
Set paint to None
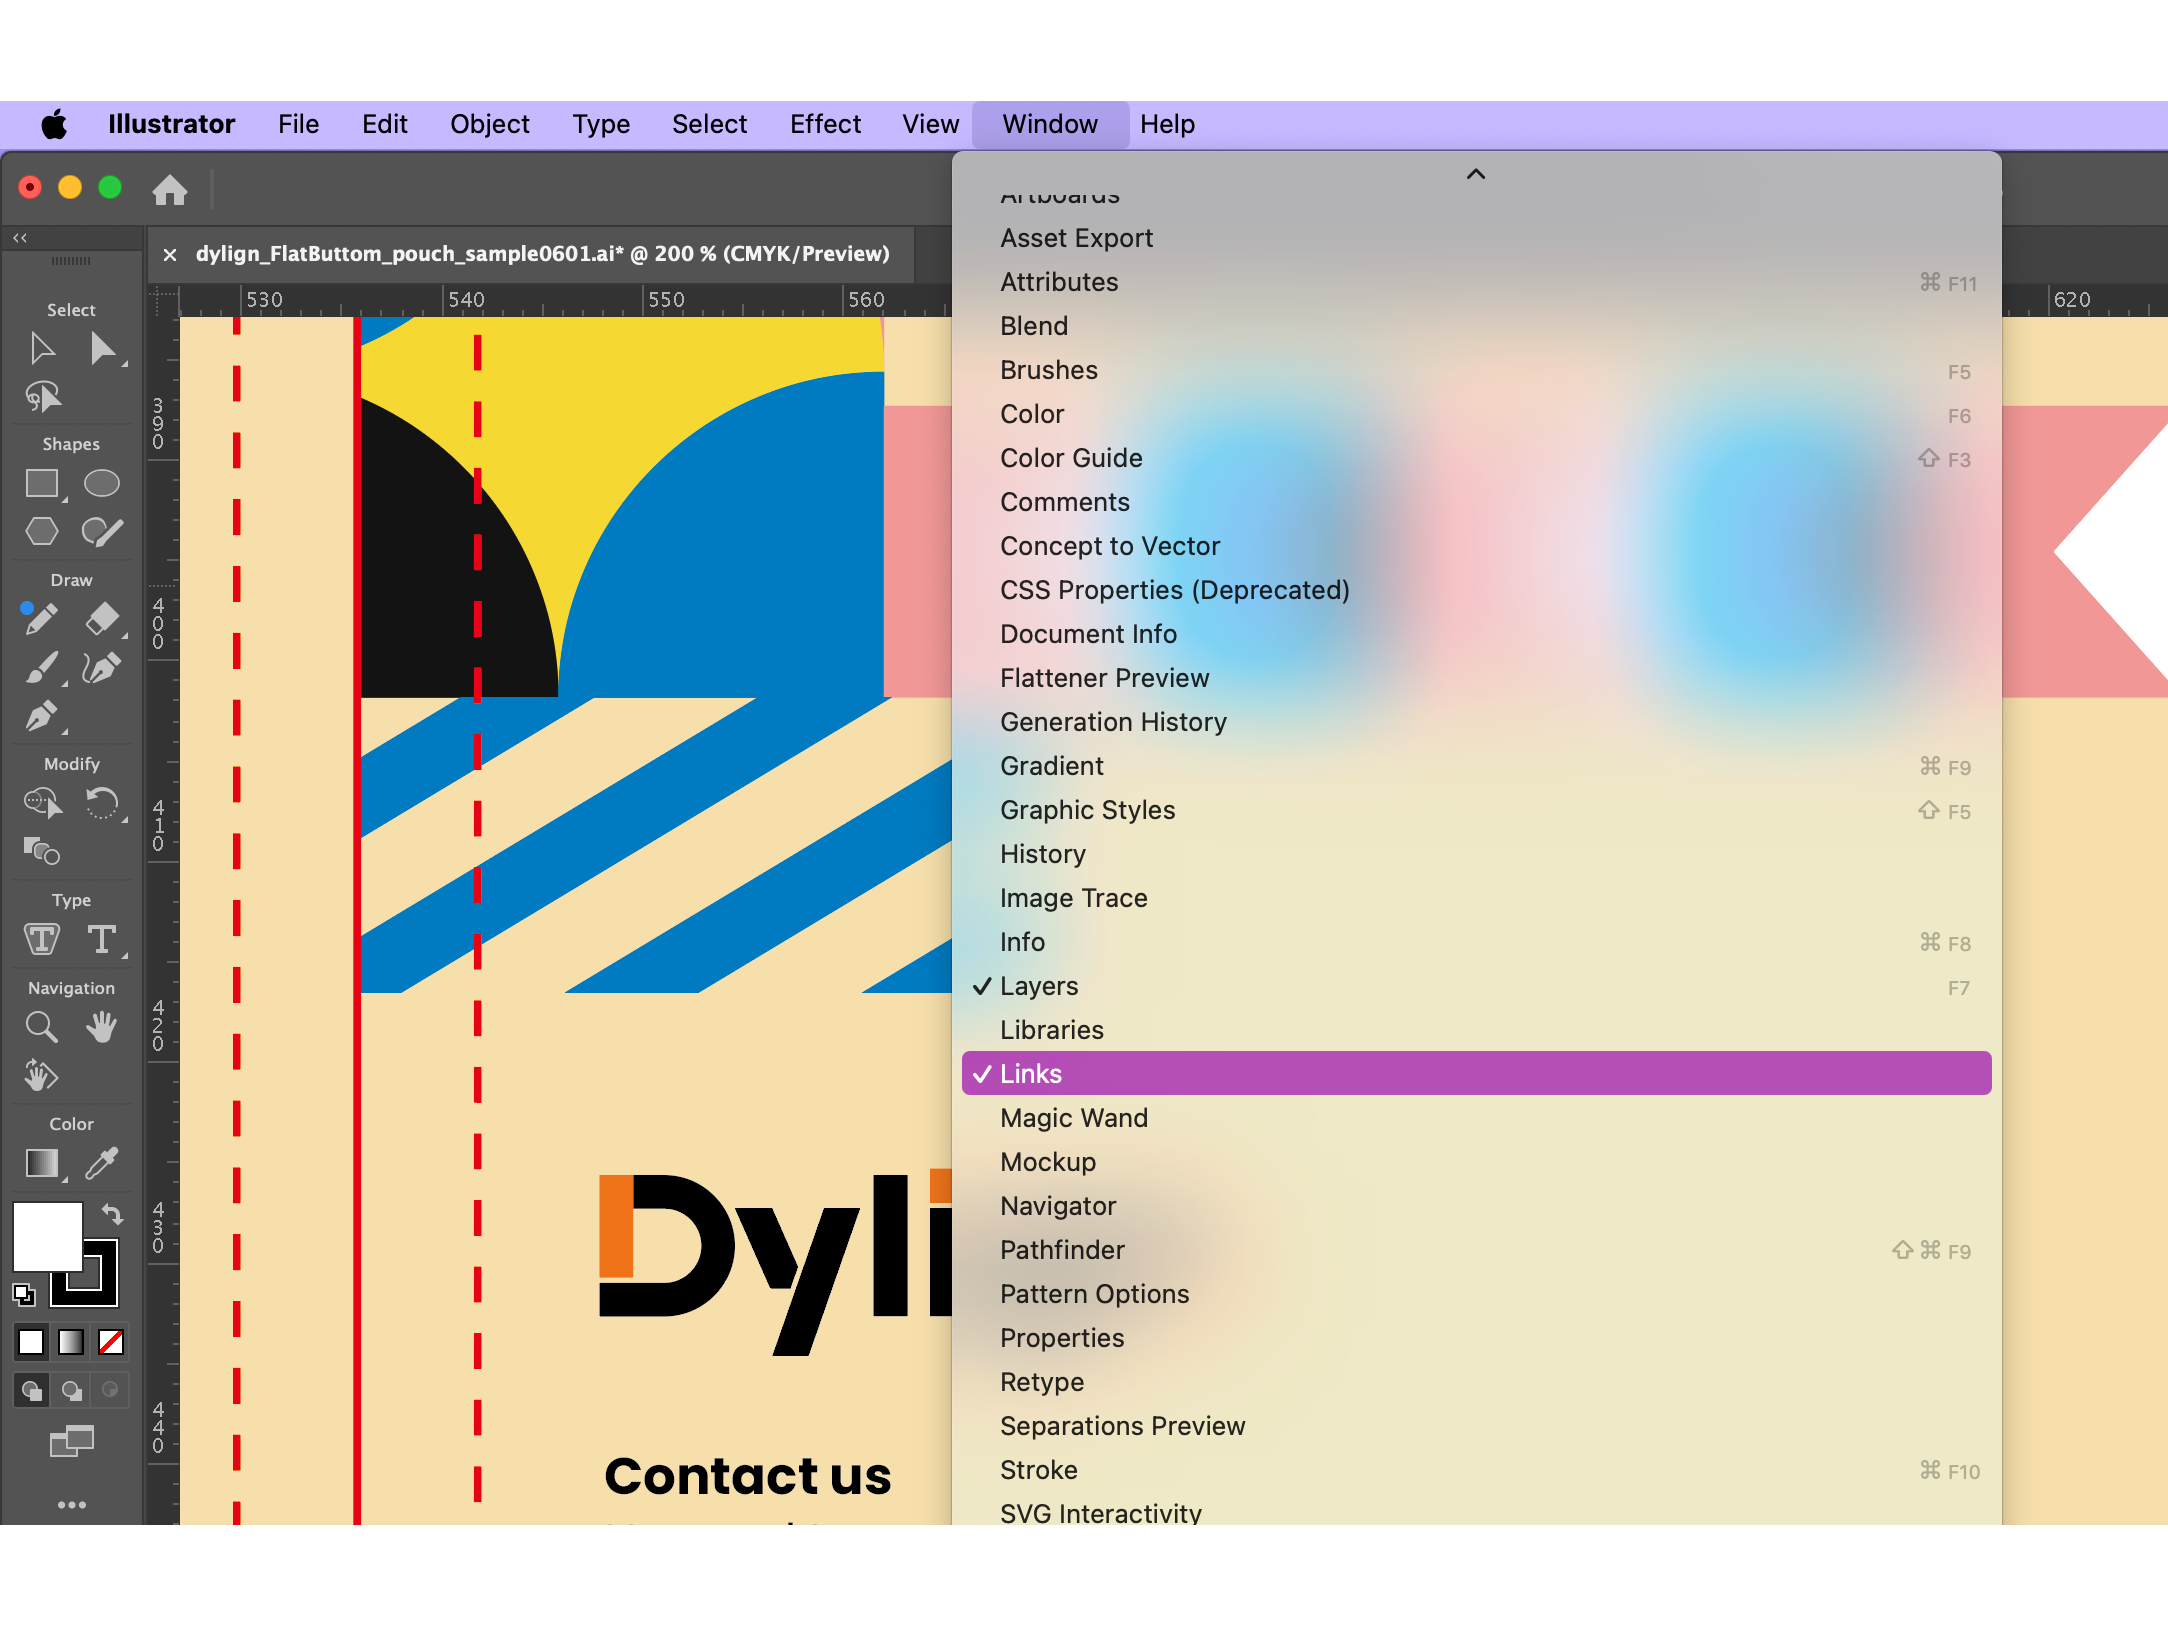point(111,1342)
